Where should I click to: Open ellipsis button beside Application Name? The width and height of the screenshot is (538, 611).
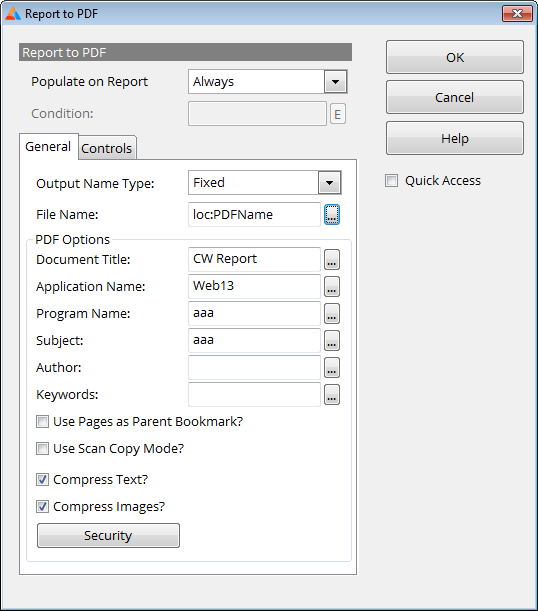332,286
